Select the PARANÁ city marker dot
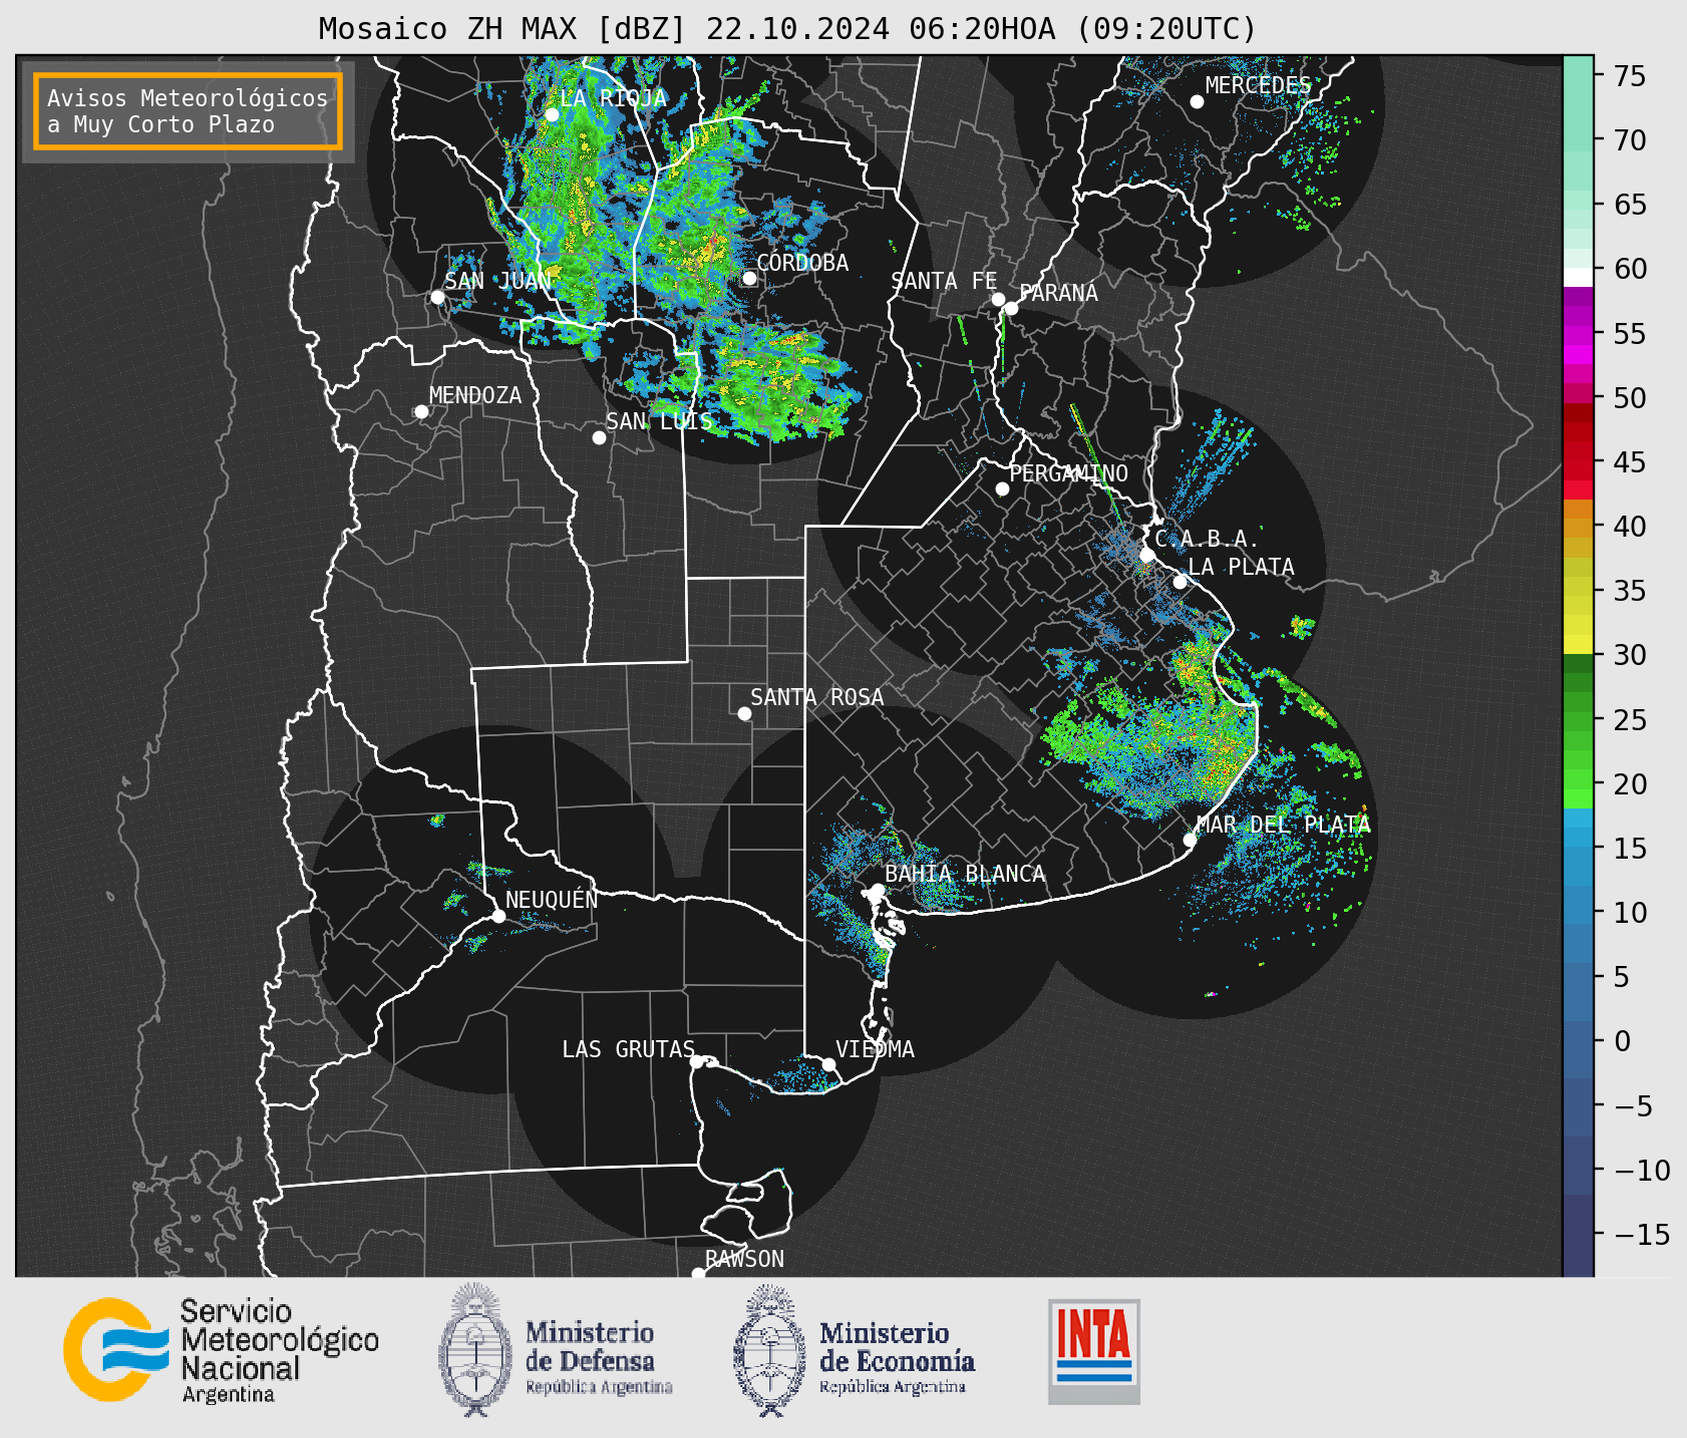Image resolution: width=1687 pixels, height=1438 pixels. click(1011, 308)
